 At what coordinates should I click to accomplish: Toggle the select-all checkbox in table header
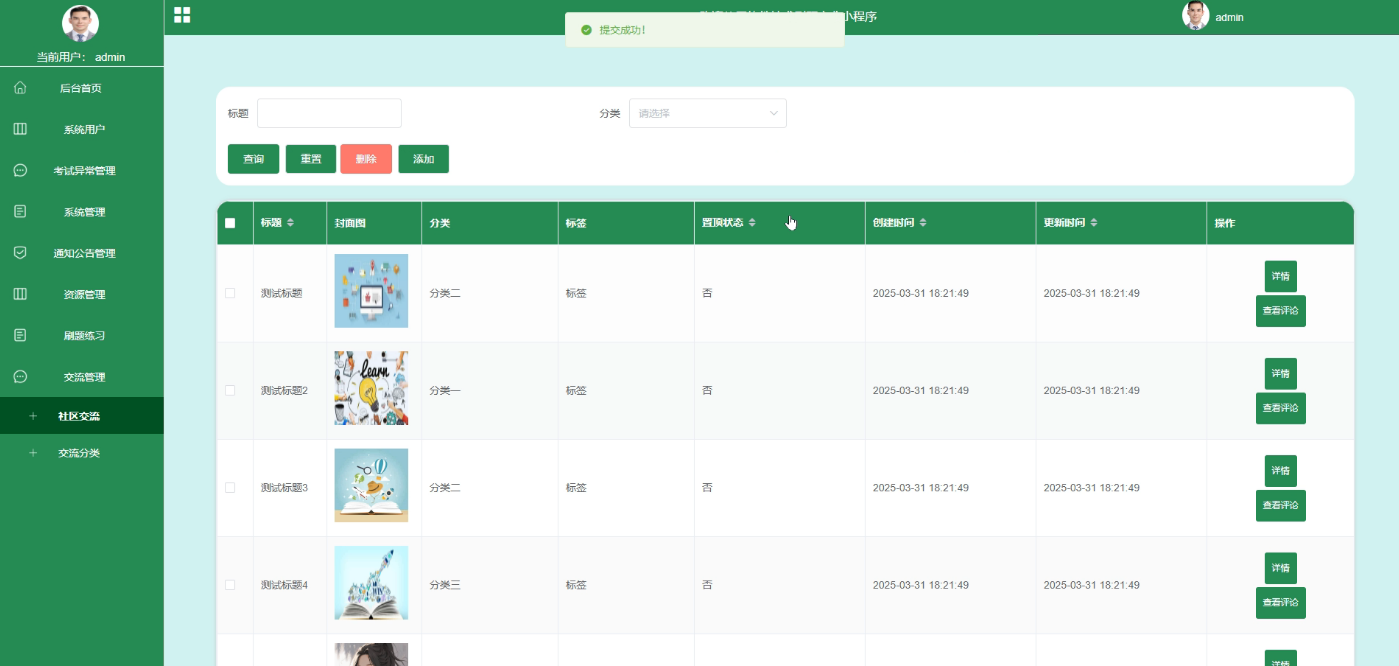pyautogui.click(x=230, y=223)
